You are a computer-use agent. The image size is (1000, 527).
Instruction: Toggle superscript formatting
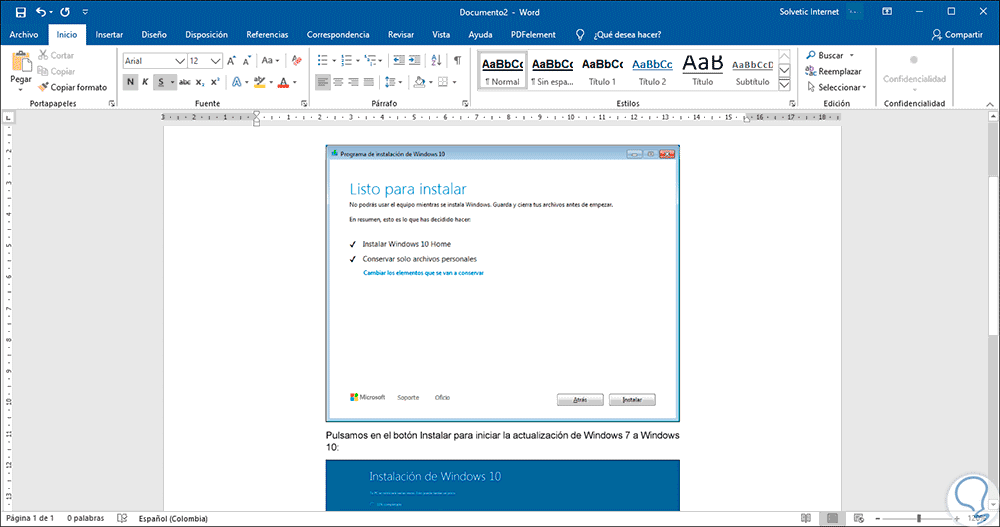click(216, 82)
